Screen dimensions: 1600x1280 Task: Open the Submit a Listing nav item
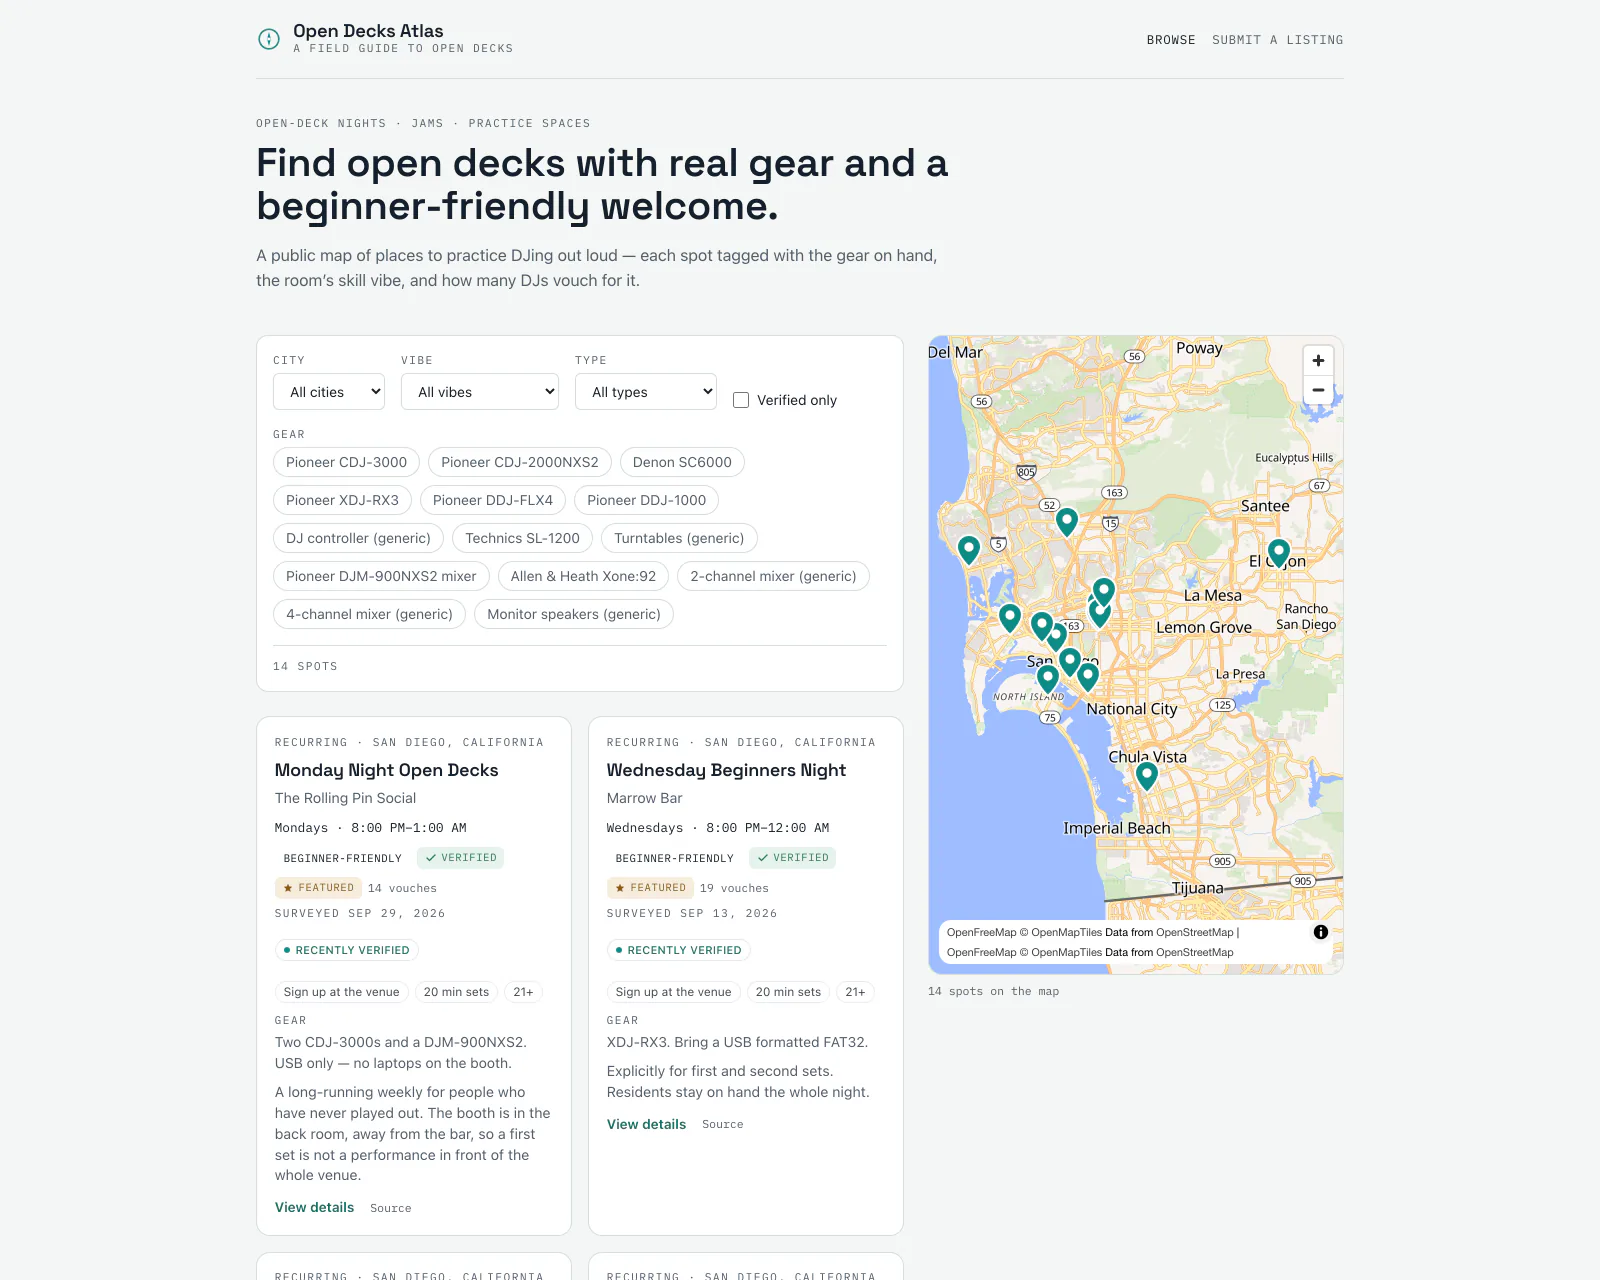coord(1278,40)
